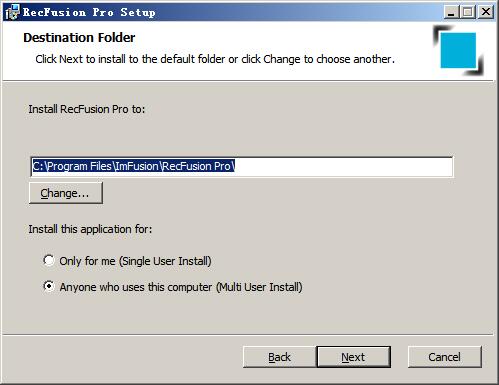Click the highlighted install path text
Viewport: 499px width, 385px height.
pyautogui.click(x=134, y=166)
